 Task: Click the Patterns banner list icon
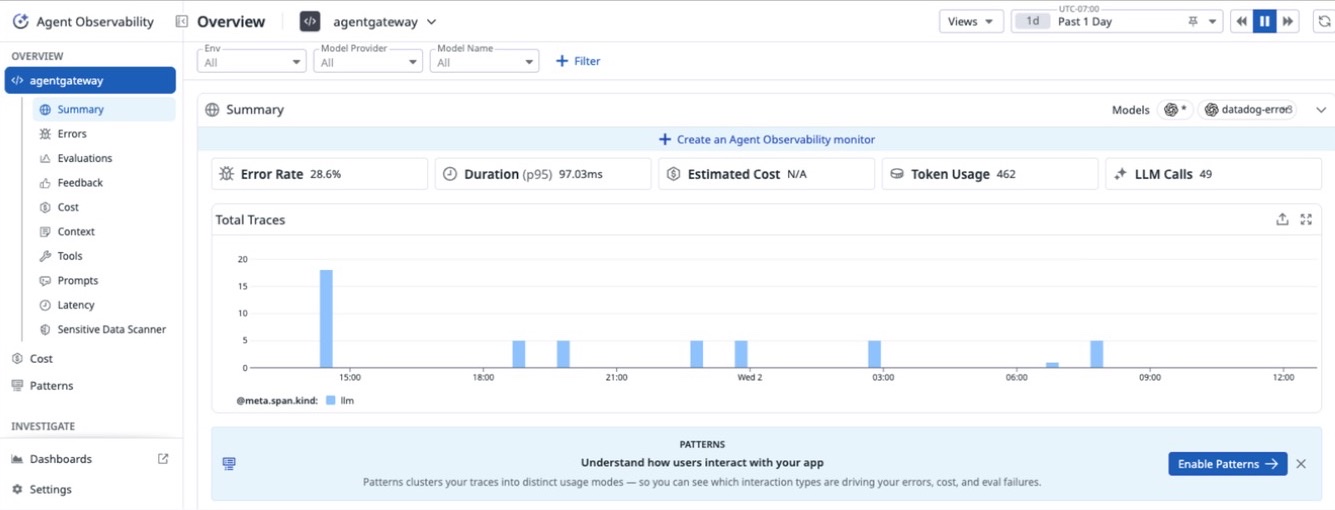pos(229,464)
